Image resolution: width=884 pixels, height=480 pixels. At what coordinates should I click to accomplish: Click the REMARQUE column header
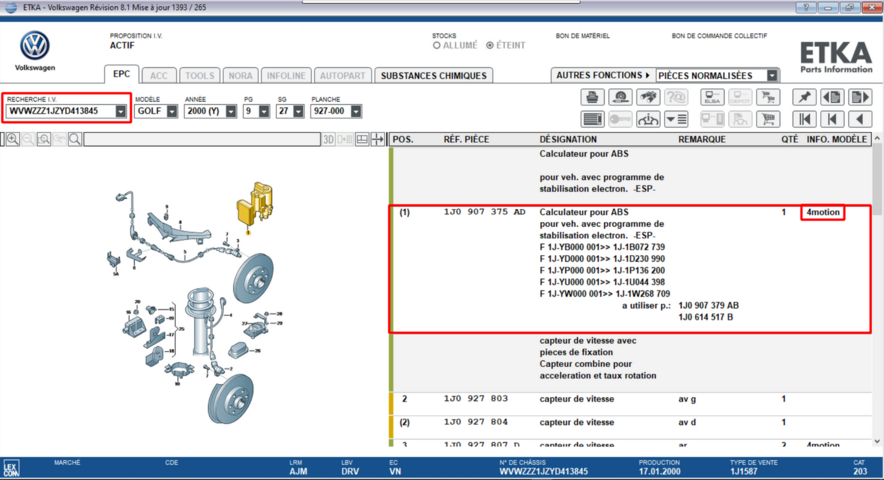point(701,139)
